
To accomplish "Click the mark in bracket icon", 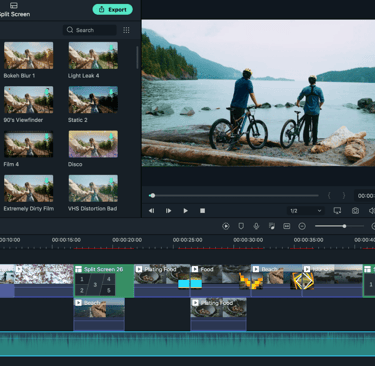I will (329, 196).
